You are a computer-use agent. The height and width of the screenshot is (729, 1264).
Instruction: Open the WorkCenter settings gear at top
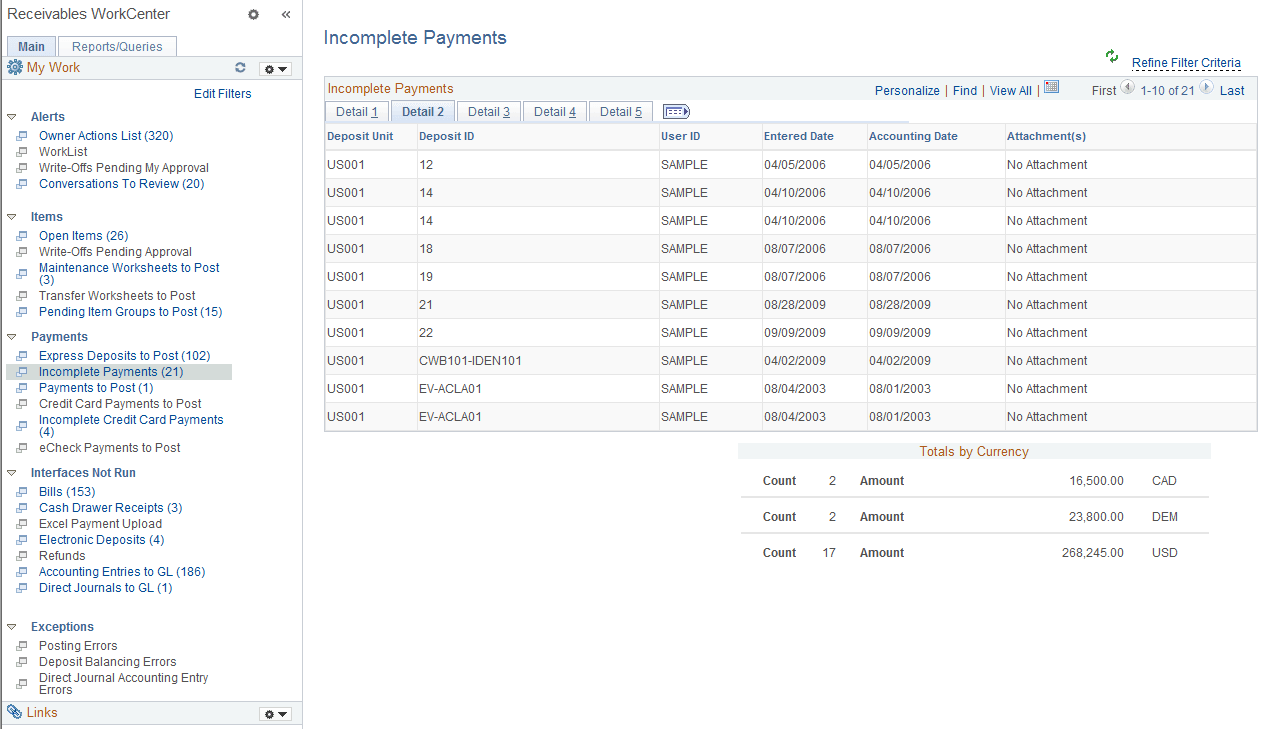pos(253,14)
